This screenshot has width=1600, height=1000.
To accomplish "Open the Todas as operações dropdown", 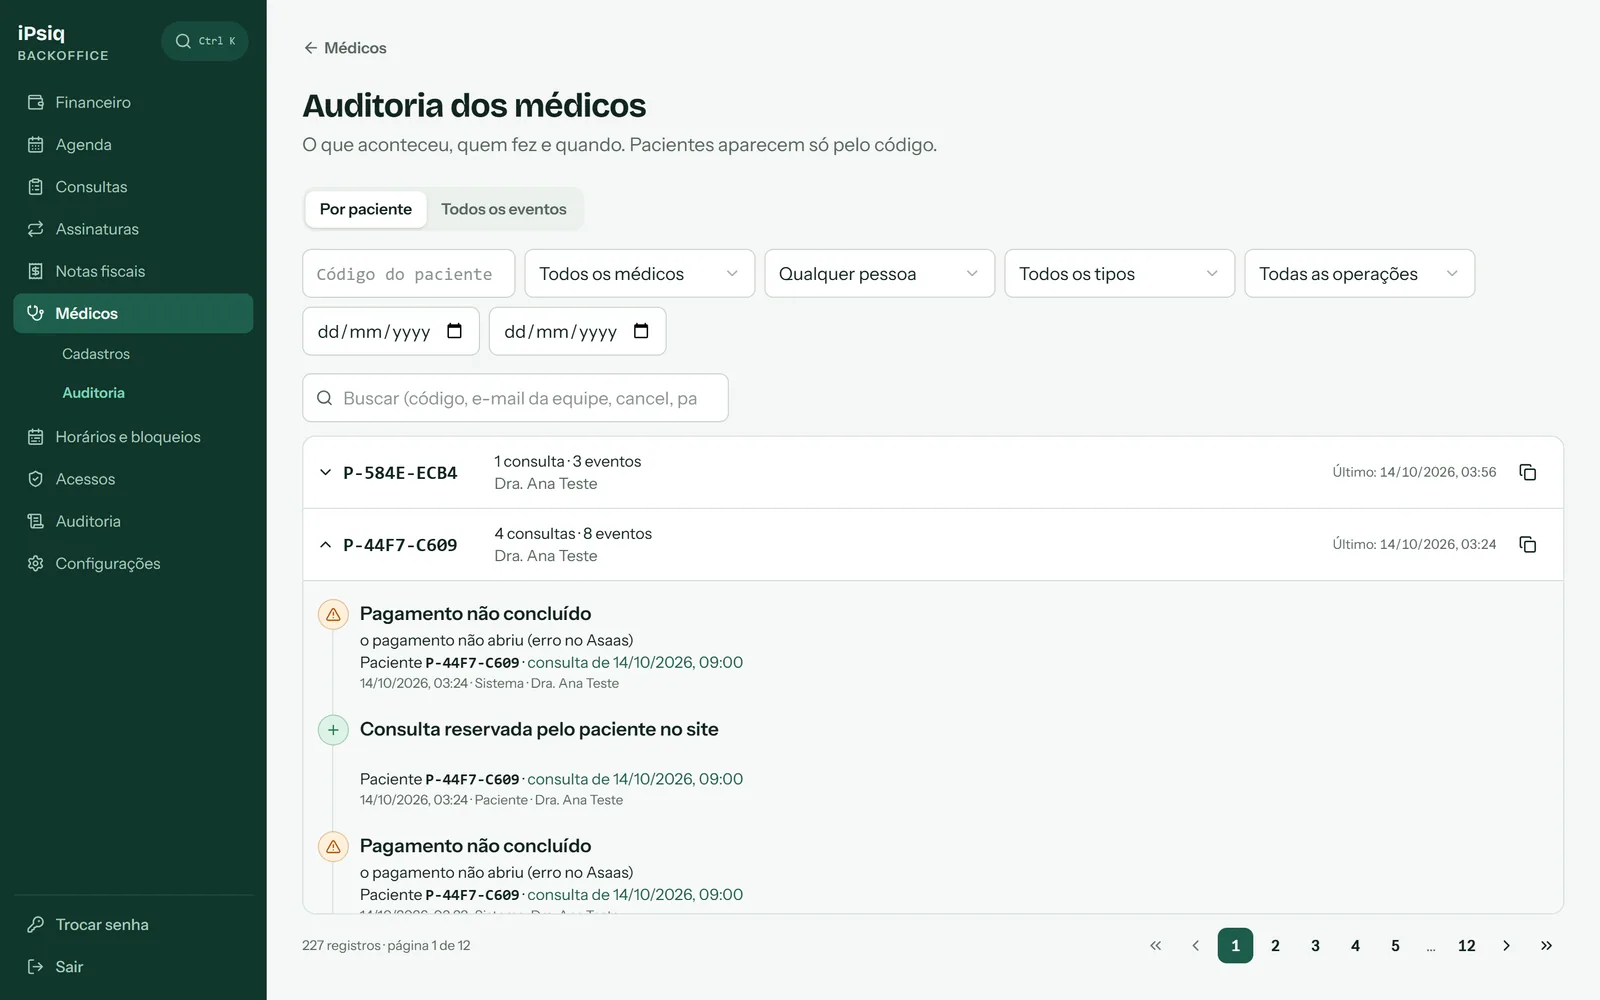I will click(x=1360, y=273).
